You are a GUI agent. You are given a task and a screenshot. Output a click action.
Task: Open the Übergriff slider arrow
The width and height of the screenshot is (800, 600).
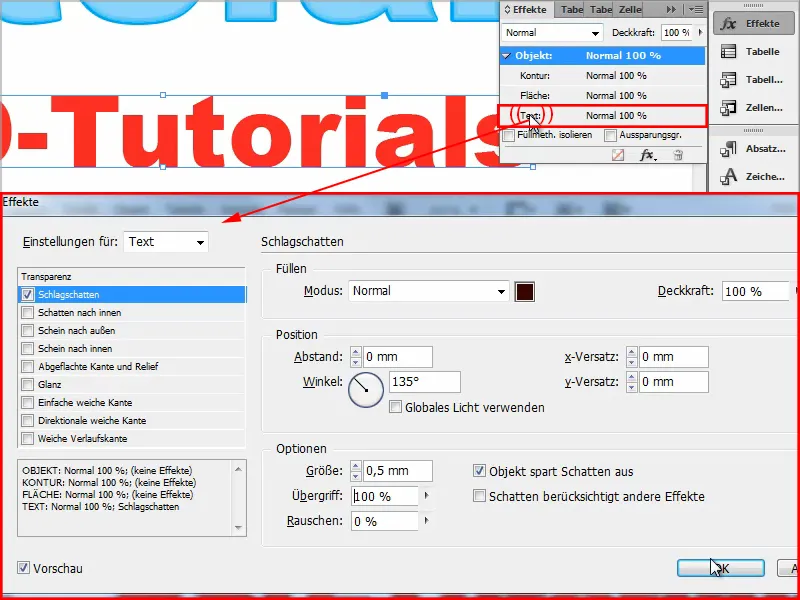(427, 495)
